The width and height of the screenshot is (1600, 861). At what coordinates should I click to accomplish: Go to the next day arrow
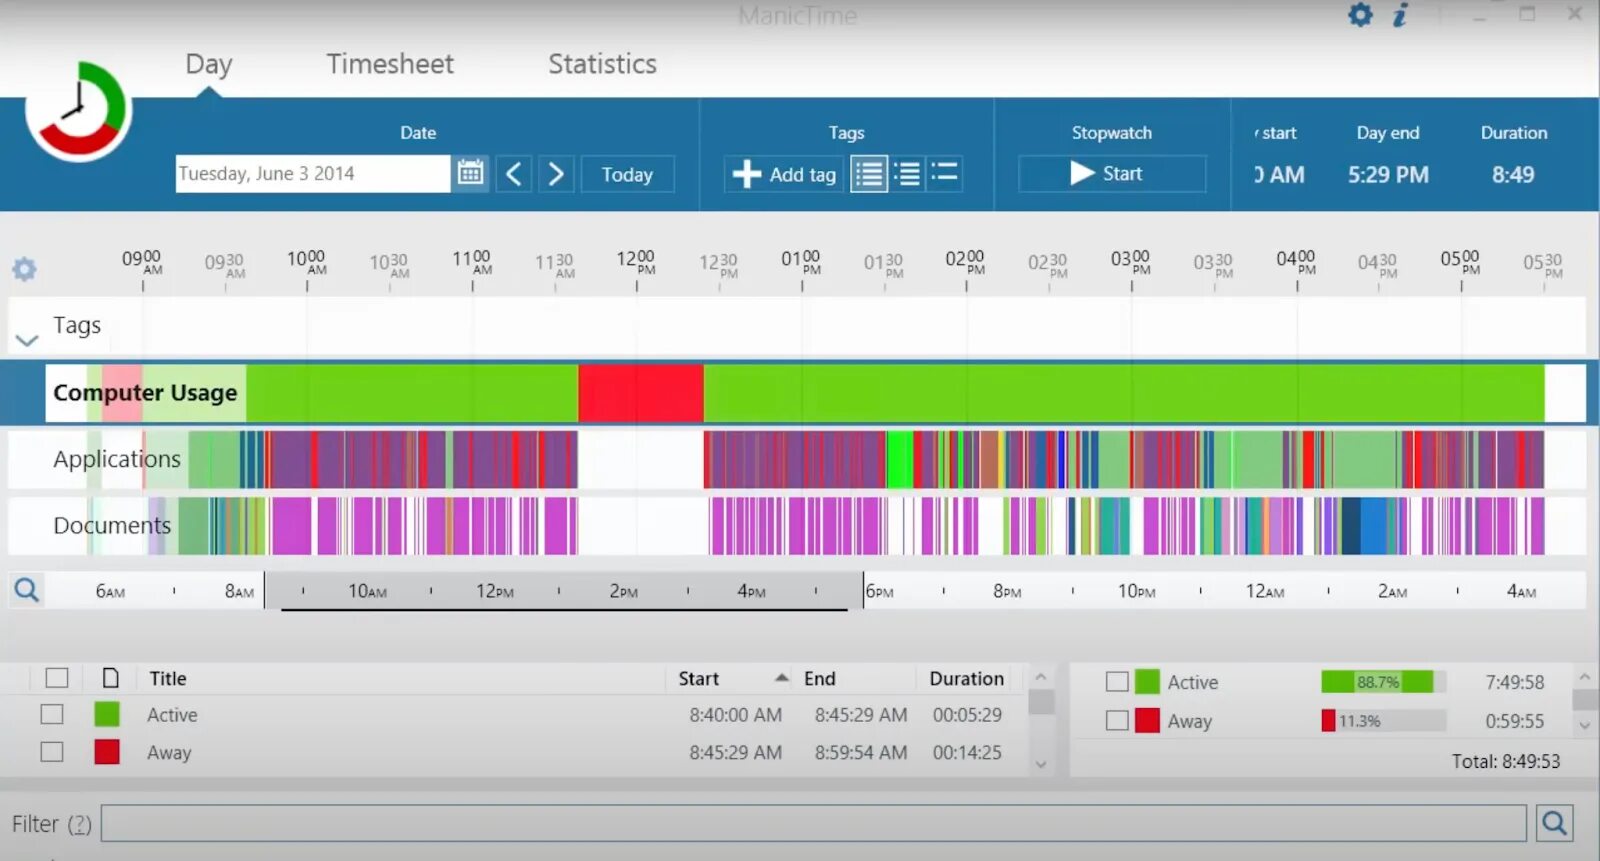tap(556, 174)
